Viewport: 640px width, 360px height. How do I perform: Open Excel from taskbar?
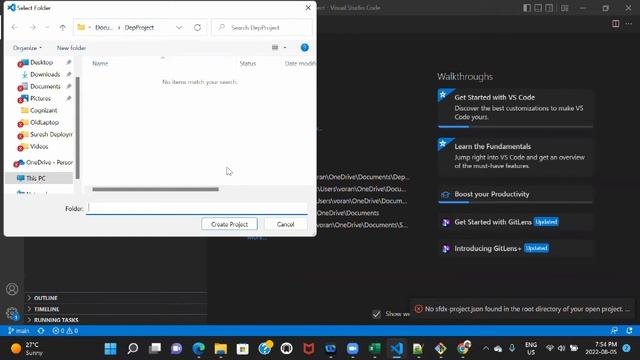[x=374, y=349]
